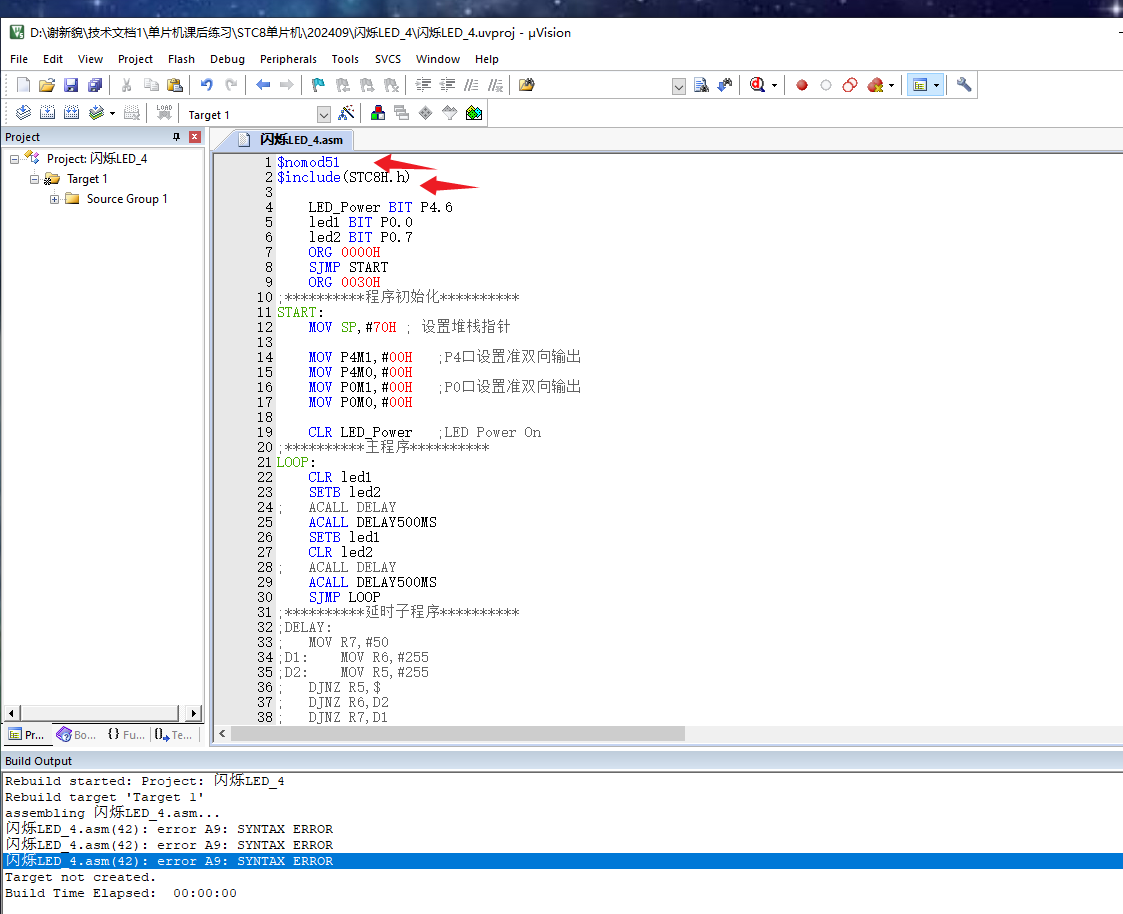The width and height of the screenshot is (1123, 914).
Task: Open Configuration wrench icon
Action: click(x=964, y=85)
